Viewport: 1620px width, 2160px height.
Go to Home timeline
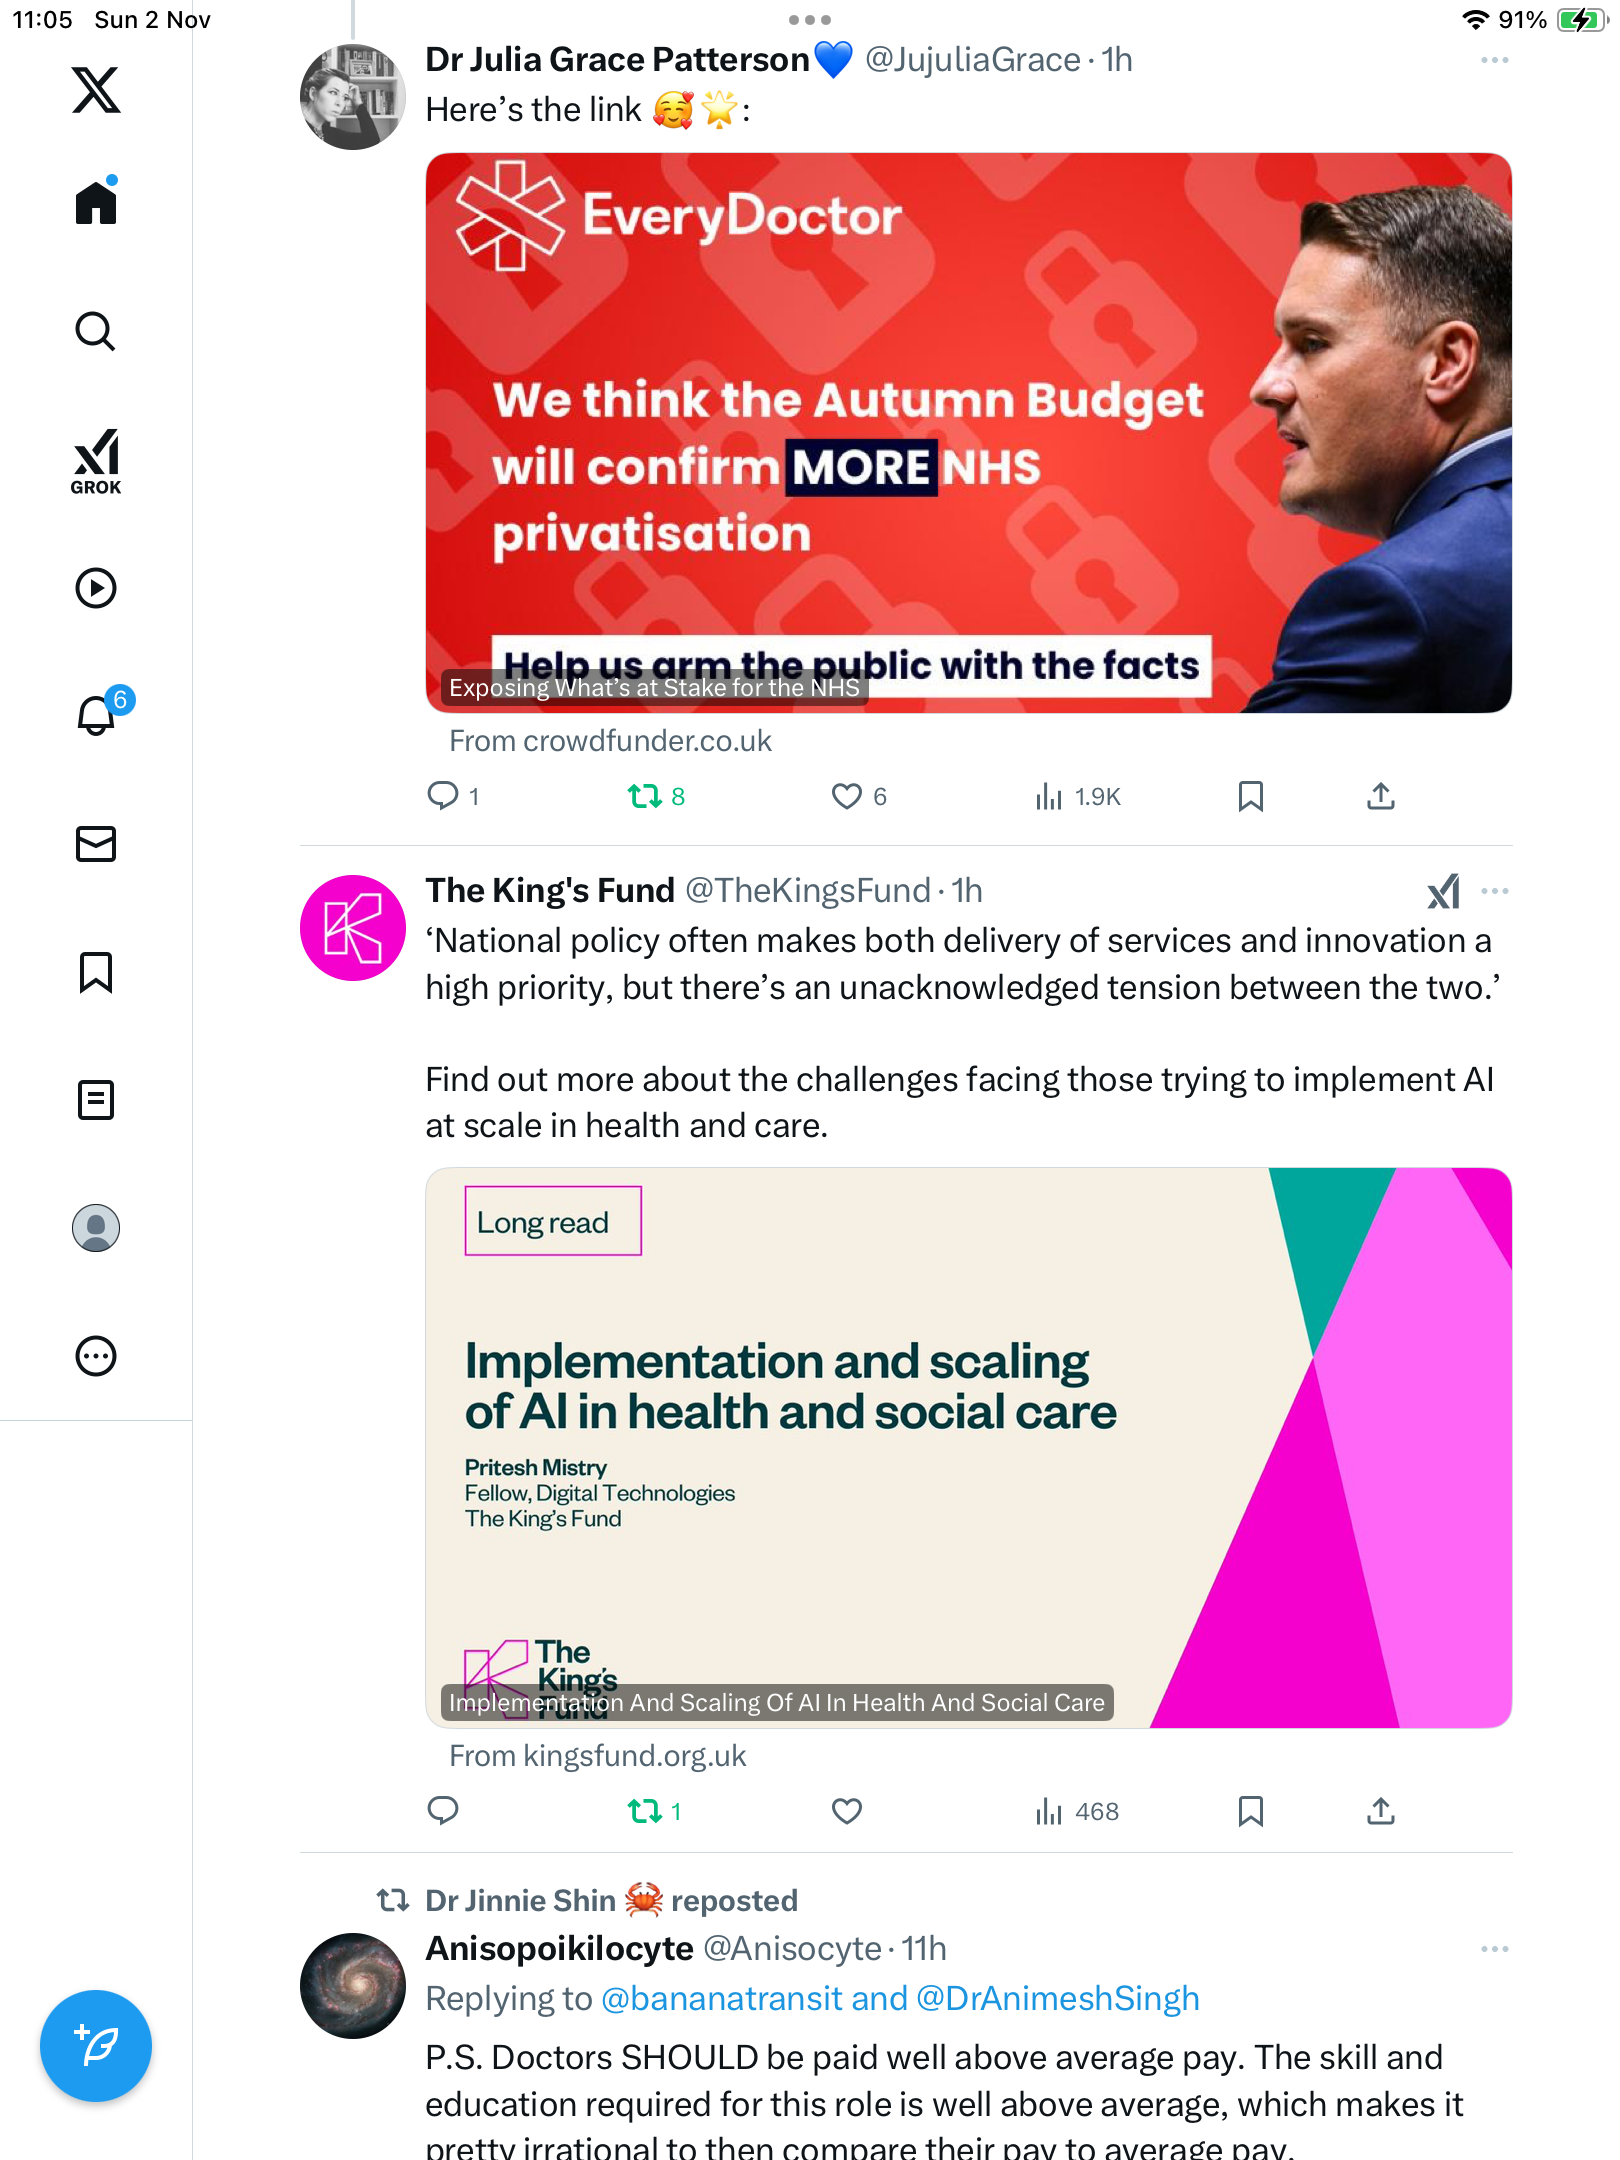(x=96, y=203)
